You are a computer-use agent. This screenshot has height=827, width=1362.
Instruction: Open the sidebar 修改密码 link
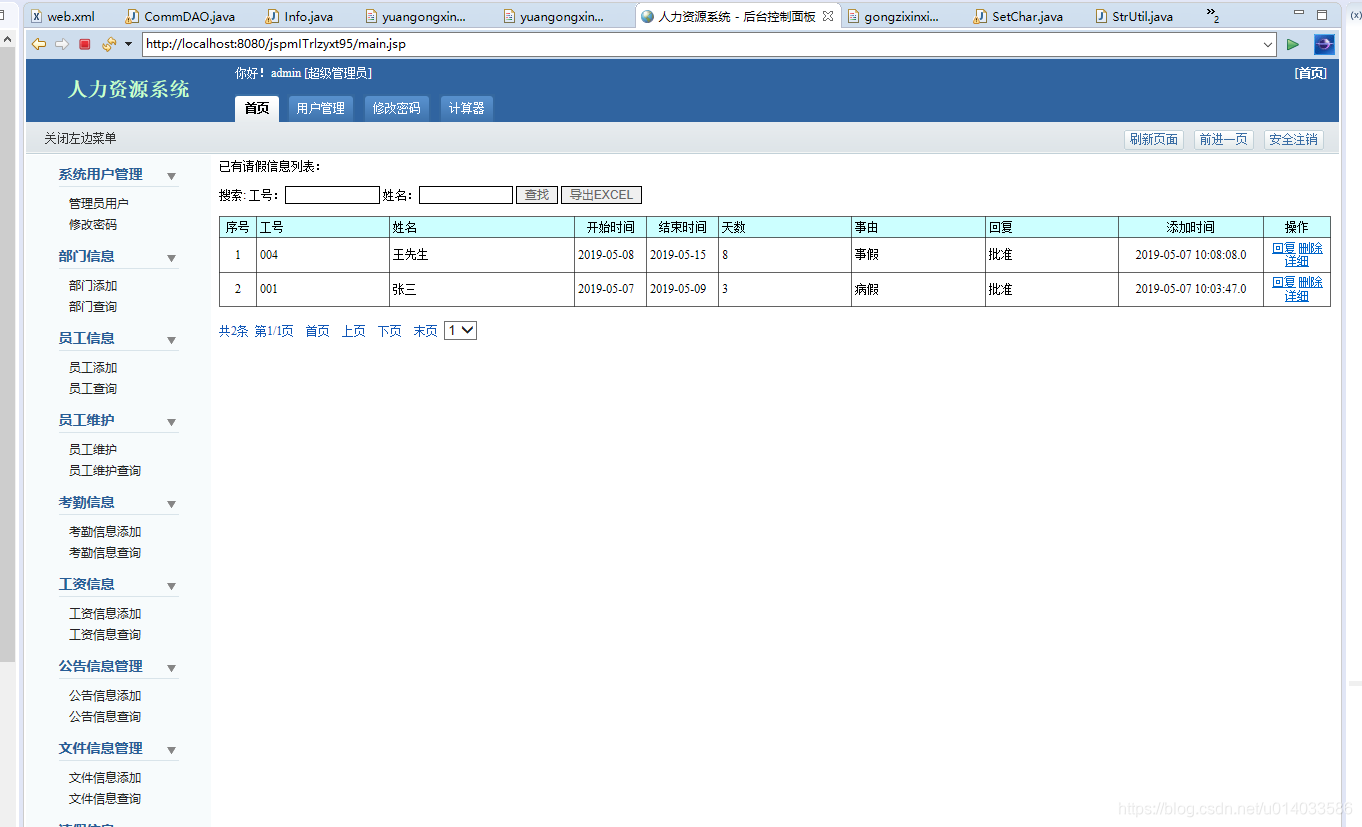(93, 225)
